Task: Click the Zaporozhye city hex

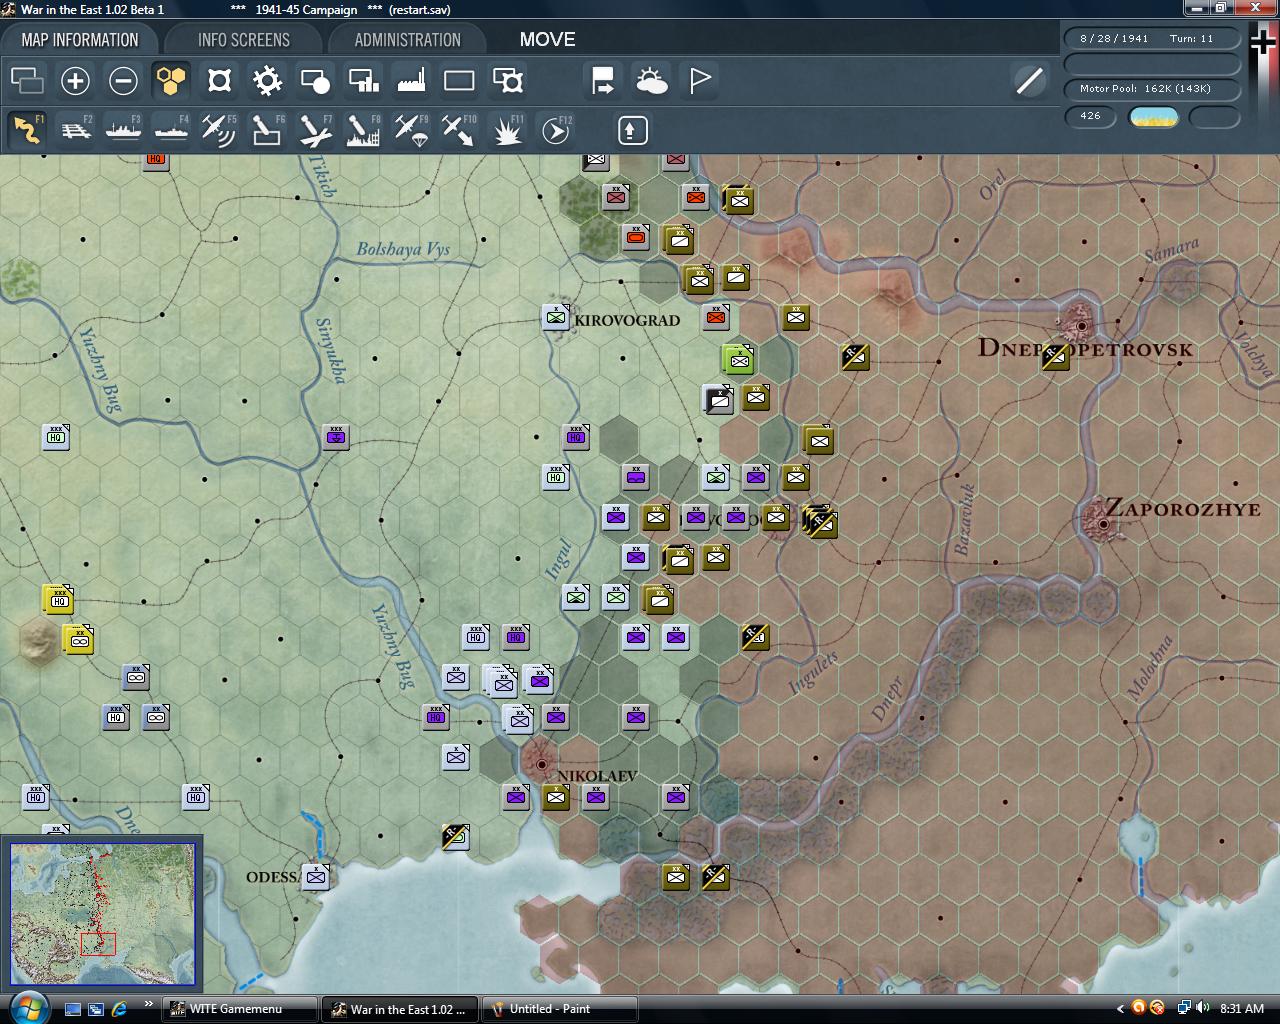Action: coord(1104,522)
